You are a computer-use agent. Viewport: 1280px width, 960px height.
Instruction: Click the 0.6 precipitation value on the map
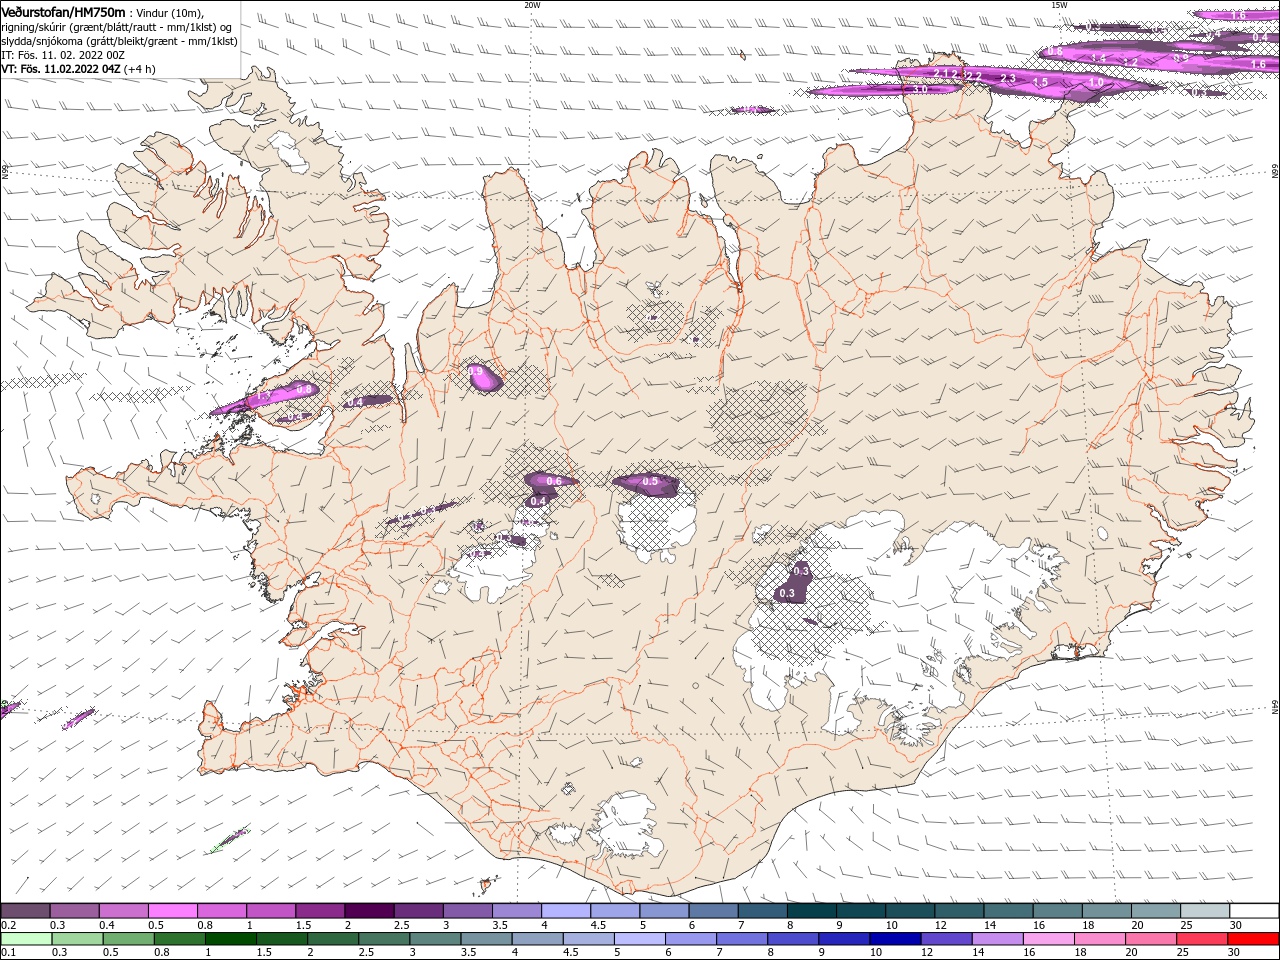[555, 481]
